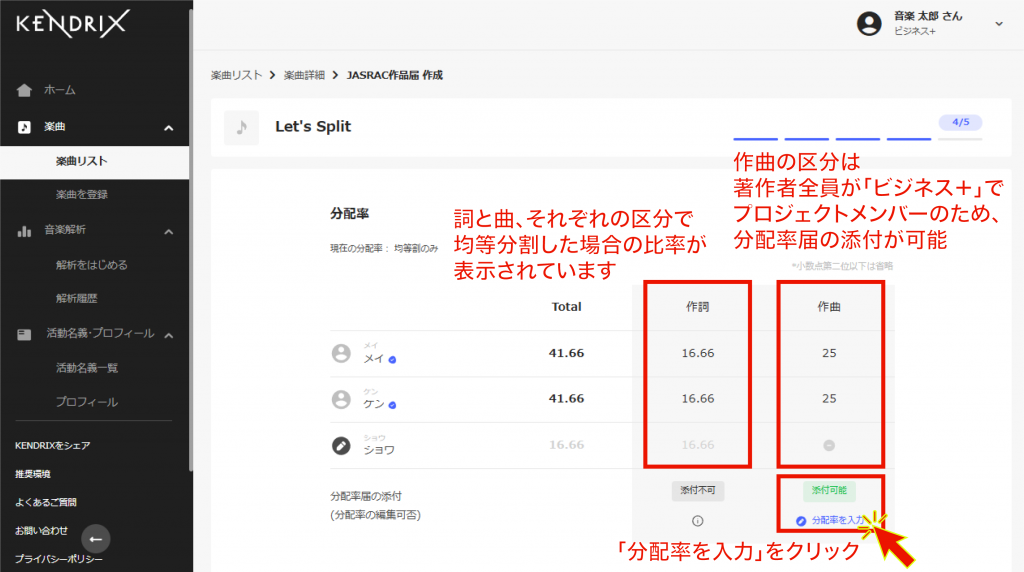Image resolution: width=1024 pixels, height=572 pixels.
Task: Click the KENDRIX logo
Action: click(72, 24)
